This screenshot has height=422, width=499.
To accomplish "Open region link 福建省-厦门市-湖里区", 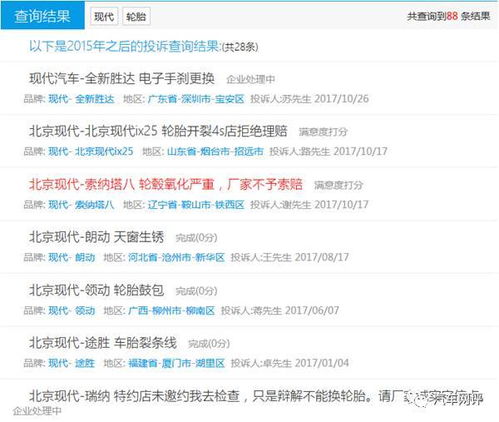I will coord(177,363).
